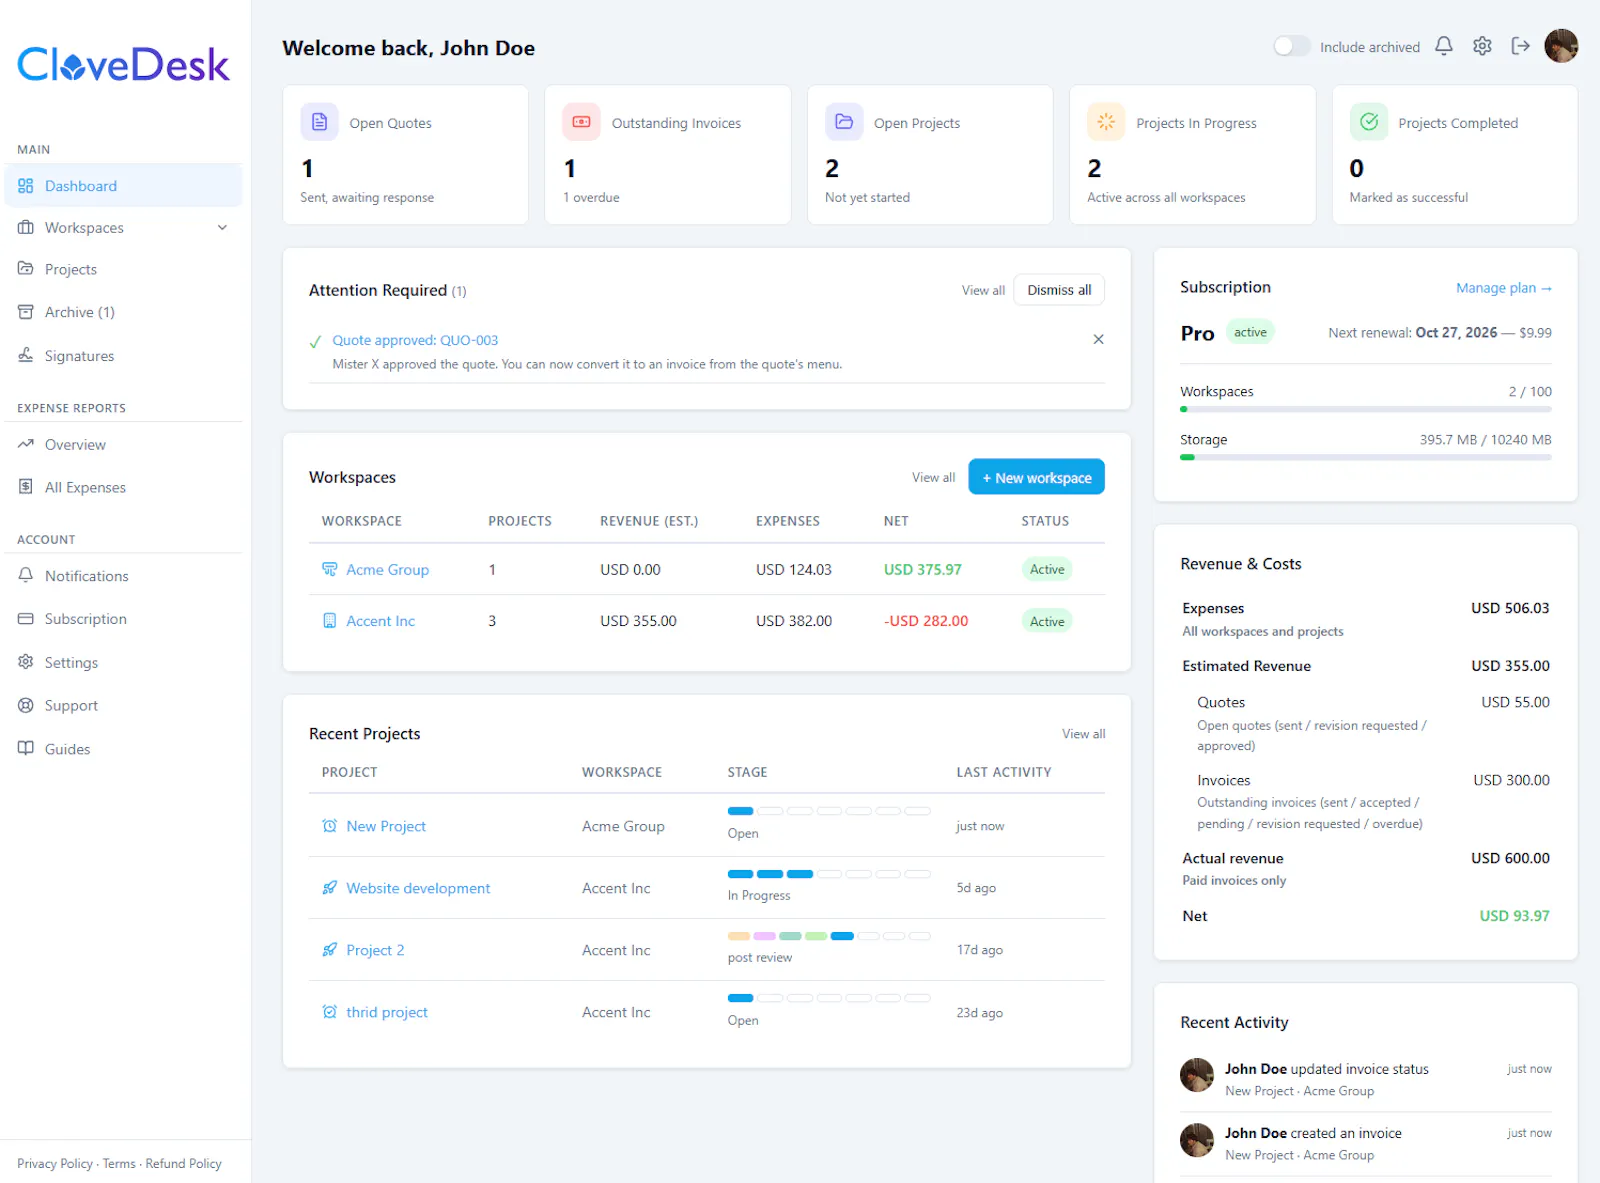The image size is (1600, 1183).
Task: Open Subscription in the sidebar
Action: click(123, 619)
